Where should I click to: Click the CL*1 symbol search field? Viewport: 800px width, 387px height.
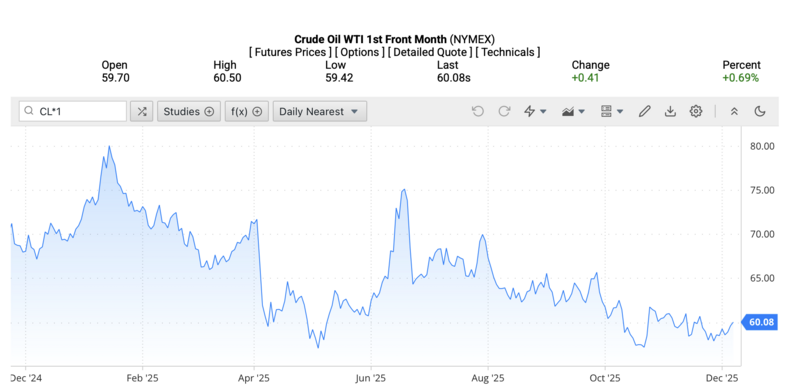coord(73,111)
